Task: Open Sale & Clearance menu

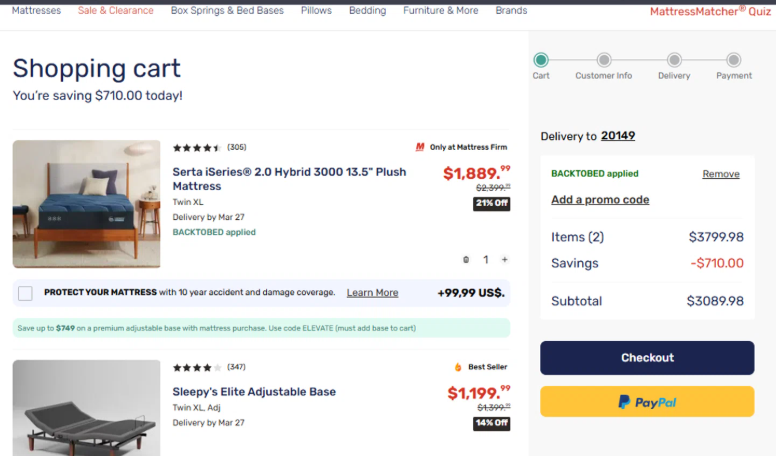Action: coord(115,10)
